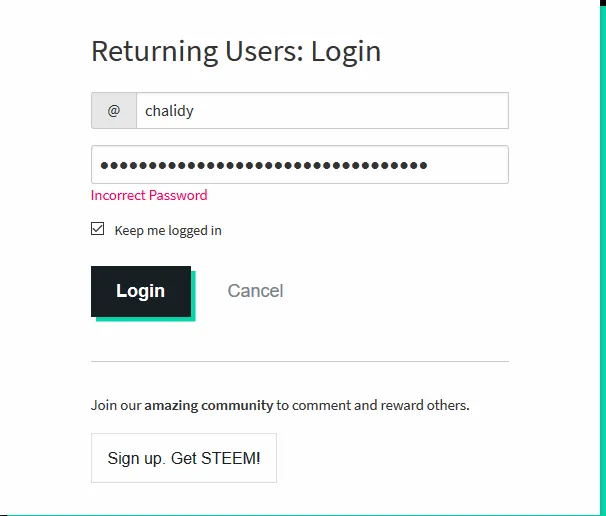This screenshot has width=606, height=516.
Task: Click the bold amazing community text
Action: (209, 405)
